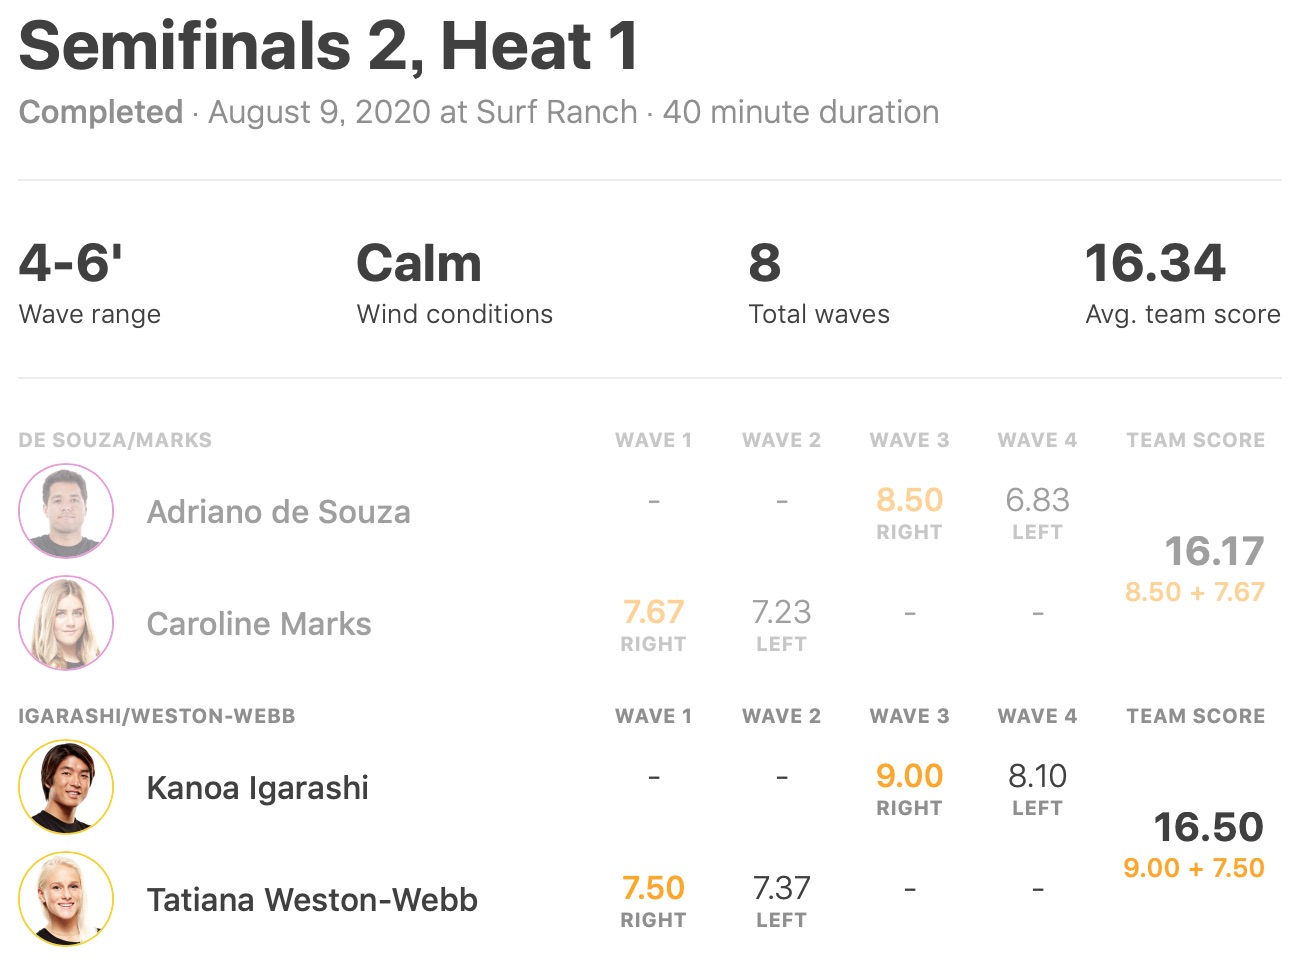Image resolution: width=1296 pixels, height=976 pixels.
Task: Select Tatiana Weston-Webb's profile photo
Action: tap(66, 899)
